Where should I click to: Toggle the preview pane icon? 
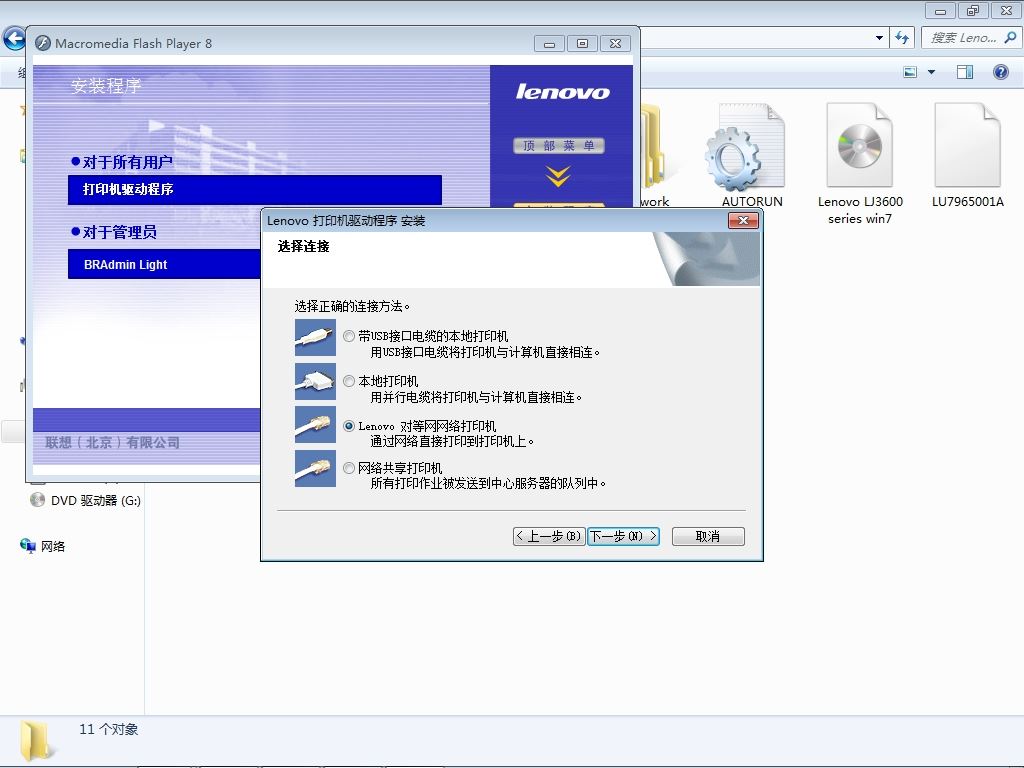(x=965, y=72)
